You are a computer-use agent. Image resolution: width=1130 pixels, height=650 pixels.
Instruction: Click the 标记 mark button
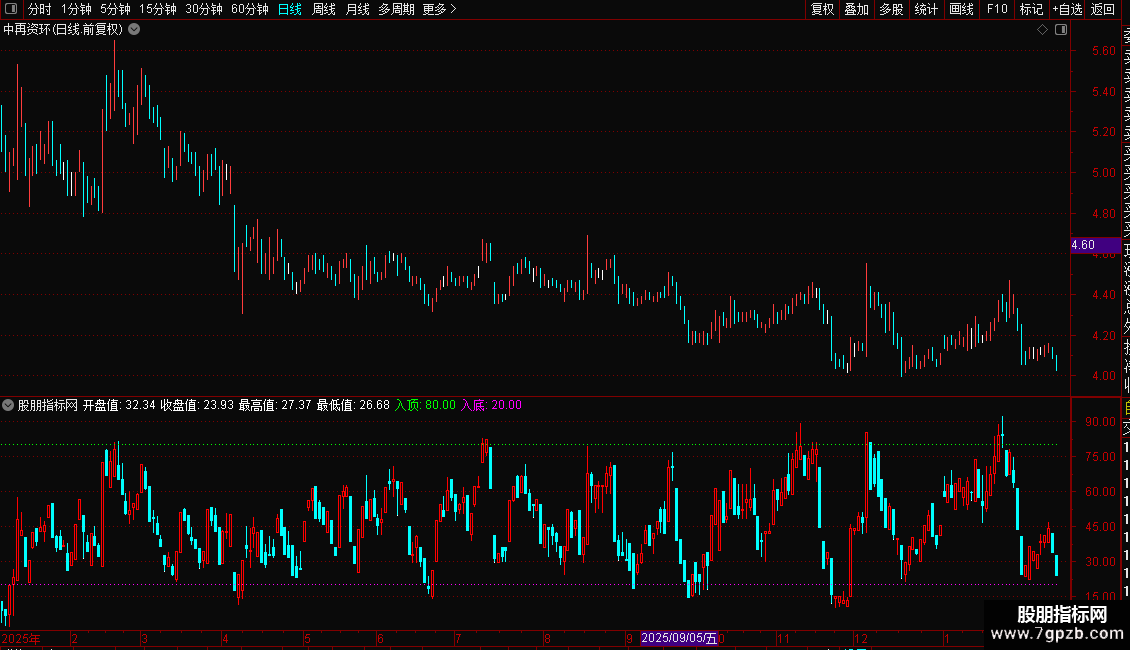point(1031,9)
